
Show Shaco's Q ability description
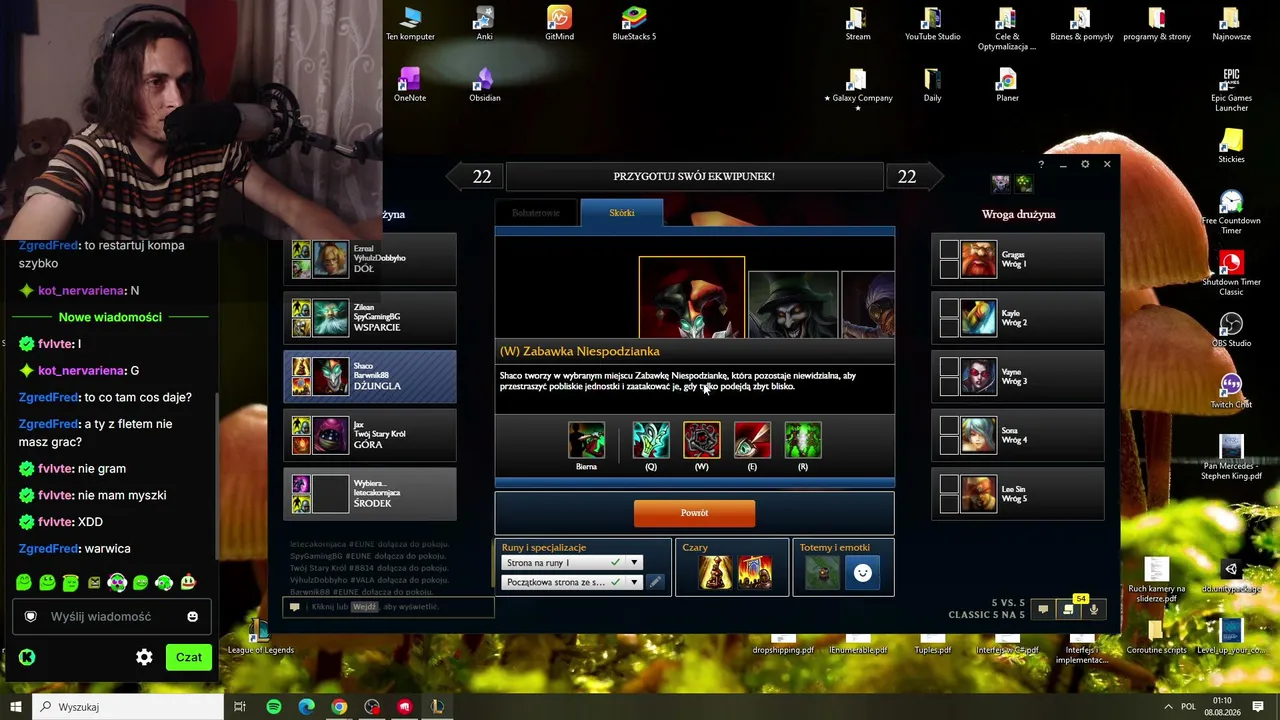click(651, 440)
